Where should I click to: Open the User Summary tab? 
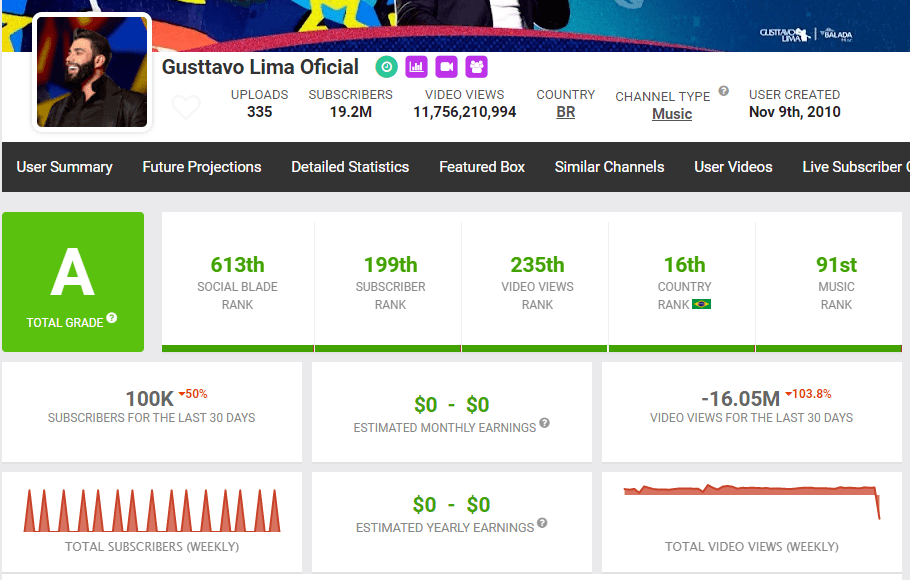[x=64, y=167]
